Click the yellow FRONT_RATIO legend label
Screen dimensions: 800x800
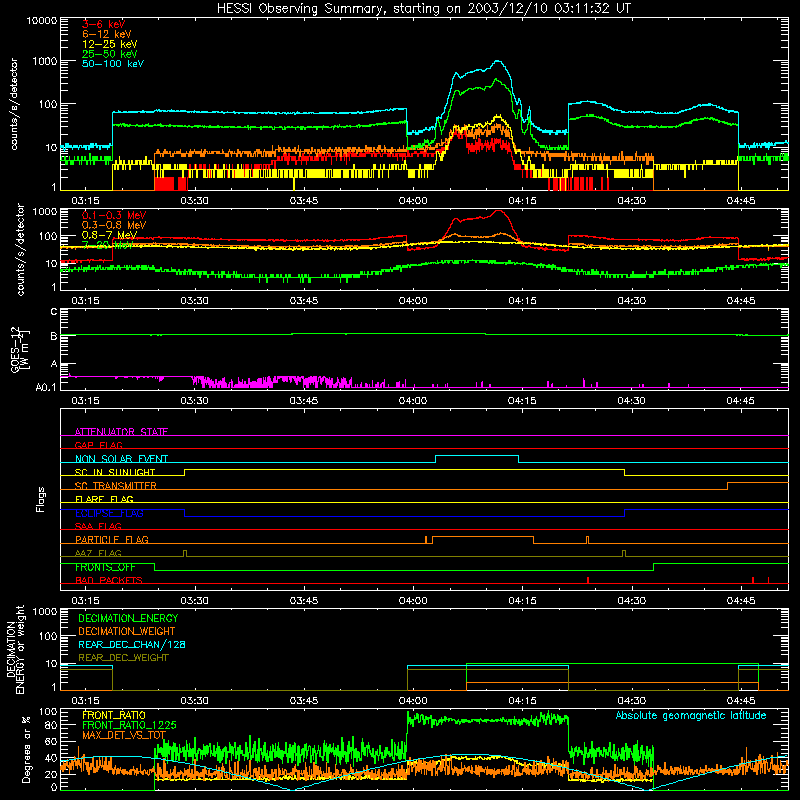[x=114, y=715]
